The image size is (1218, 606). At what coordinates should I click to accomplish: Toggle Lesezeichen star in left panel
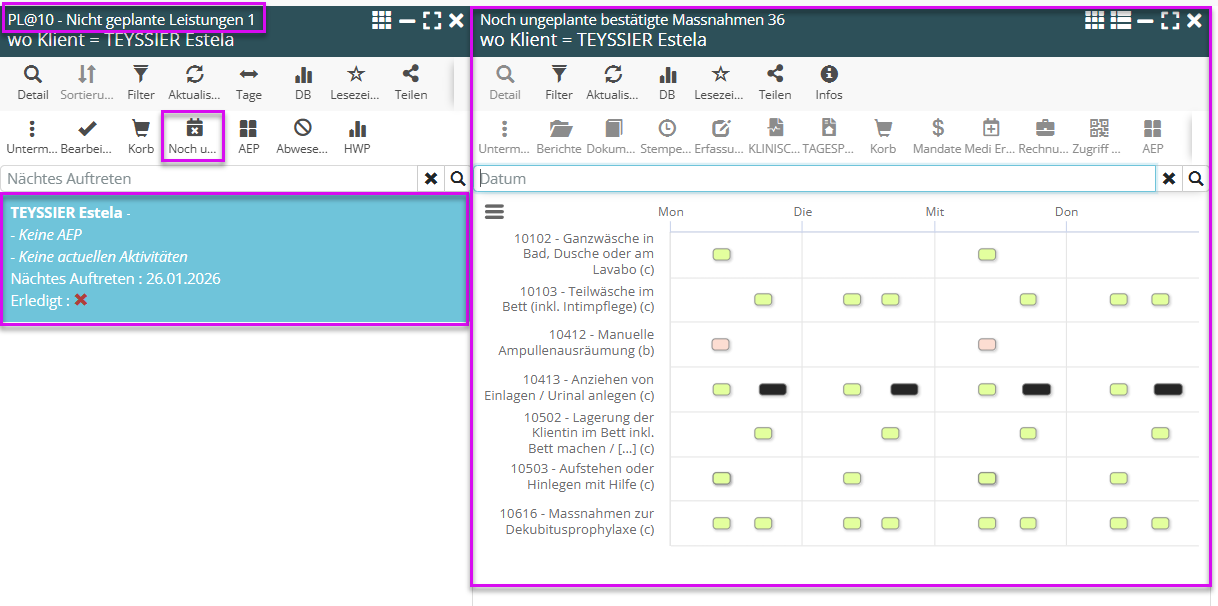pos(355,82)
